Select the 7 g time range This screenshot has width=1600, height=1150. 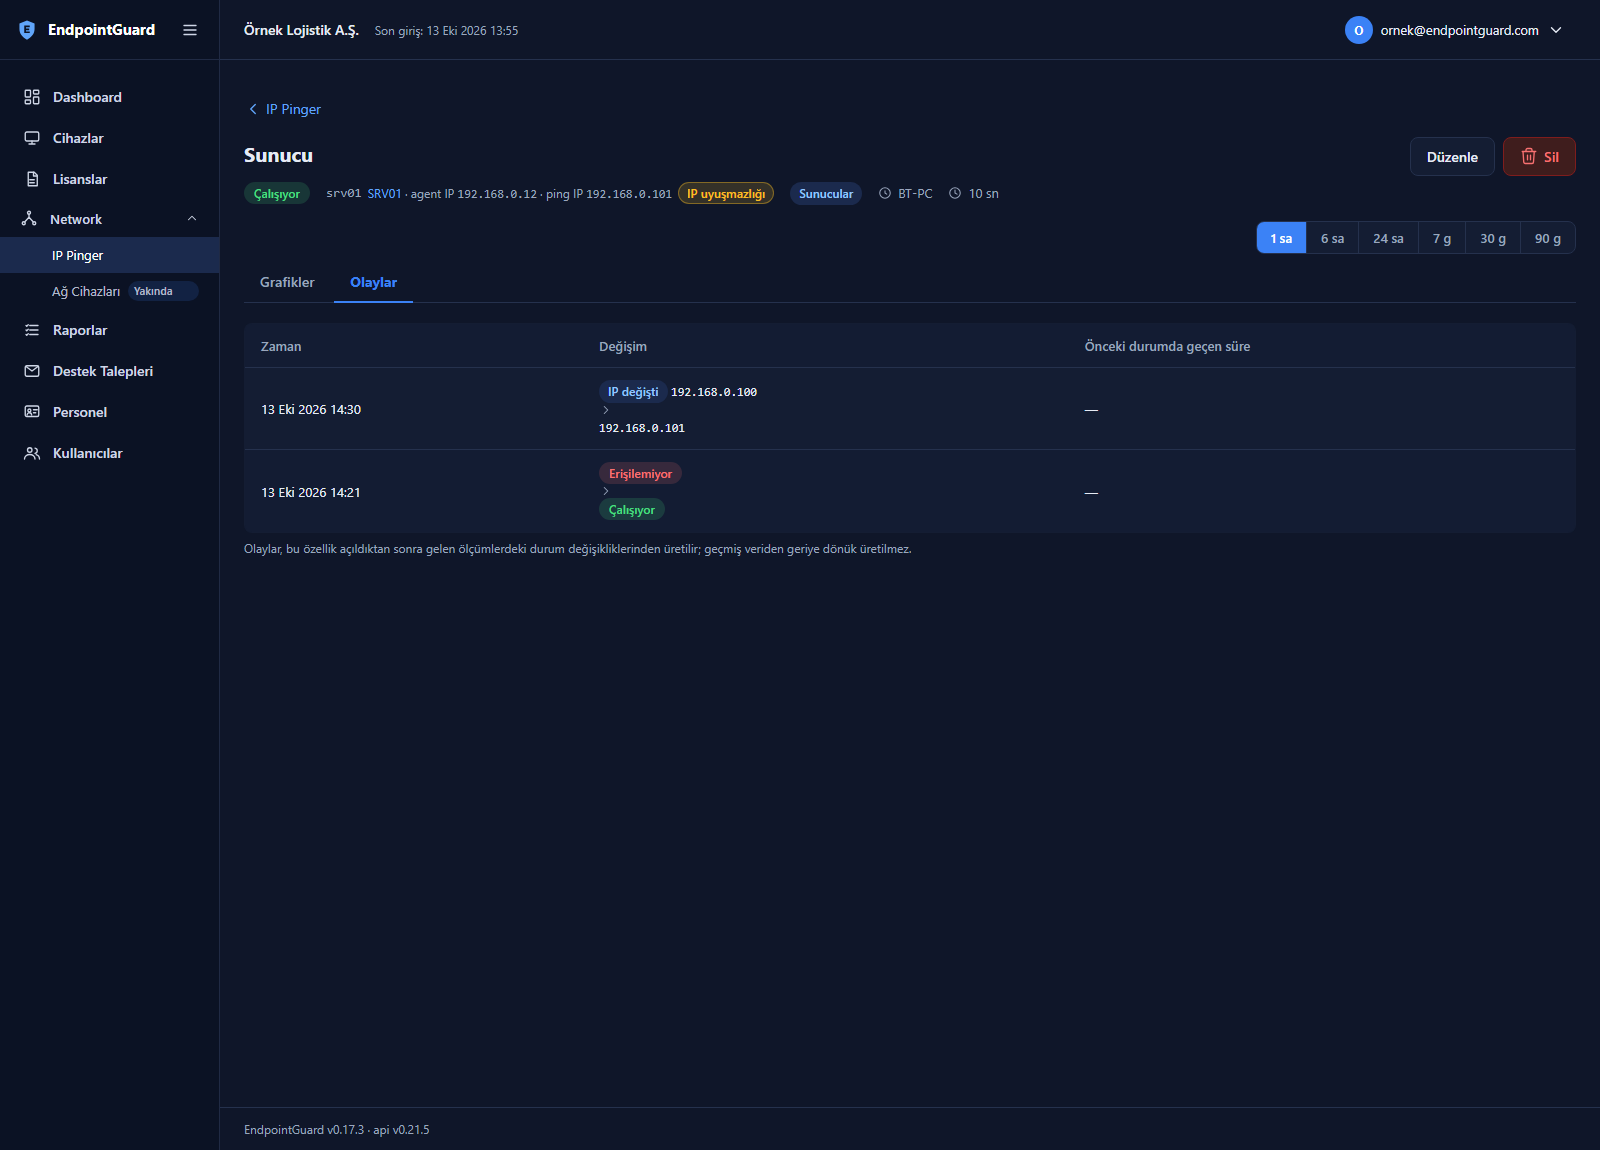(1442, 238)
